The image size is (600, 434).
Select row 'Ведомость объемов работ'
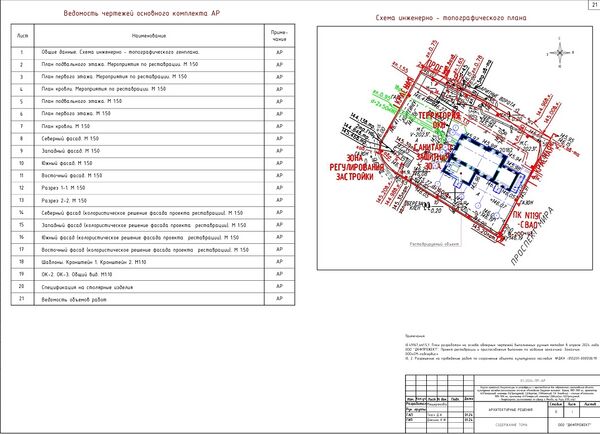tap(153, 299)
